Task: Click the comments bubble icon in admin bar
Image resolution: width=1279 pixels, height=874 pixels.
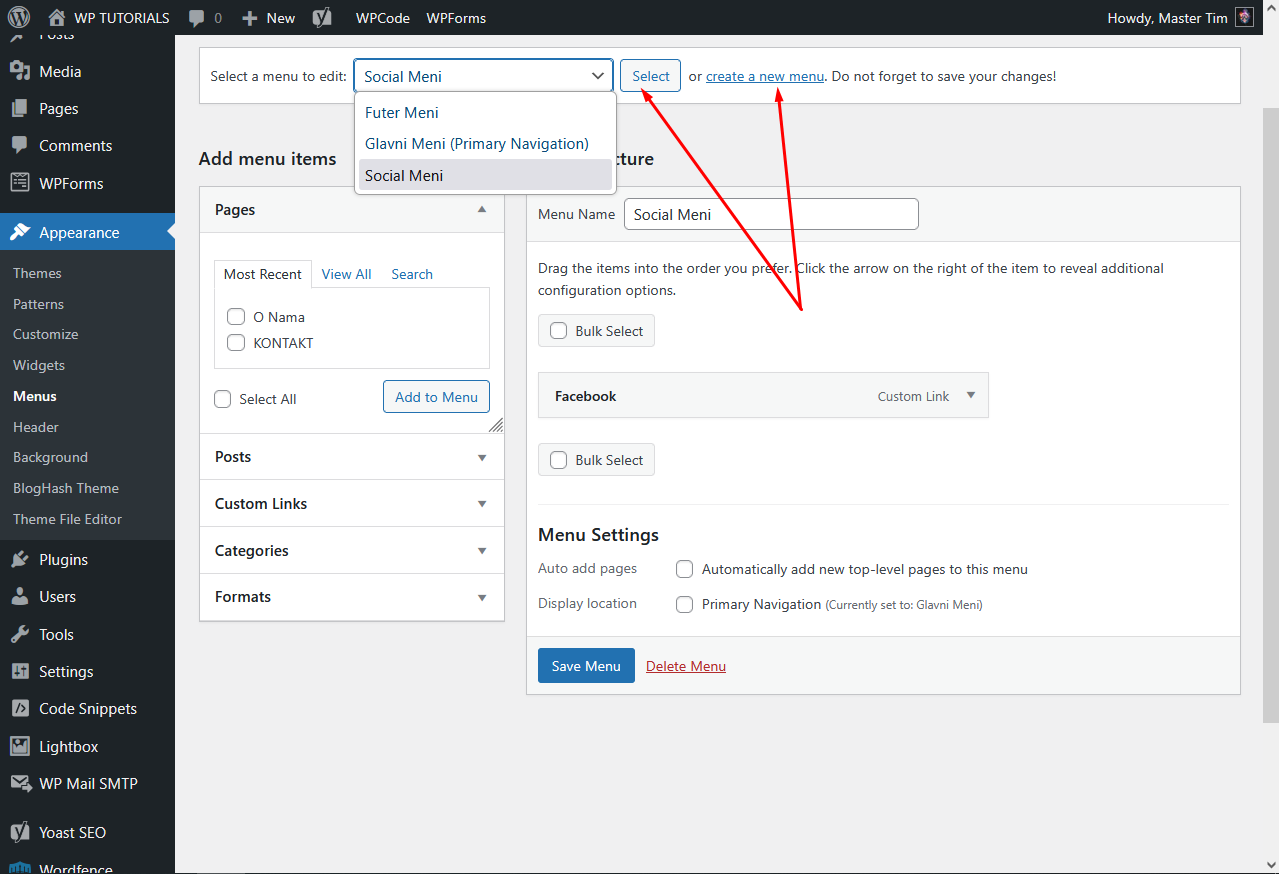Action: tap(198, 18)
